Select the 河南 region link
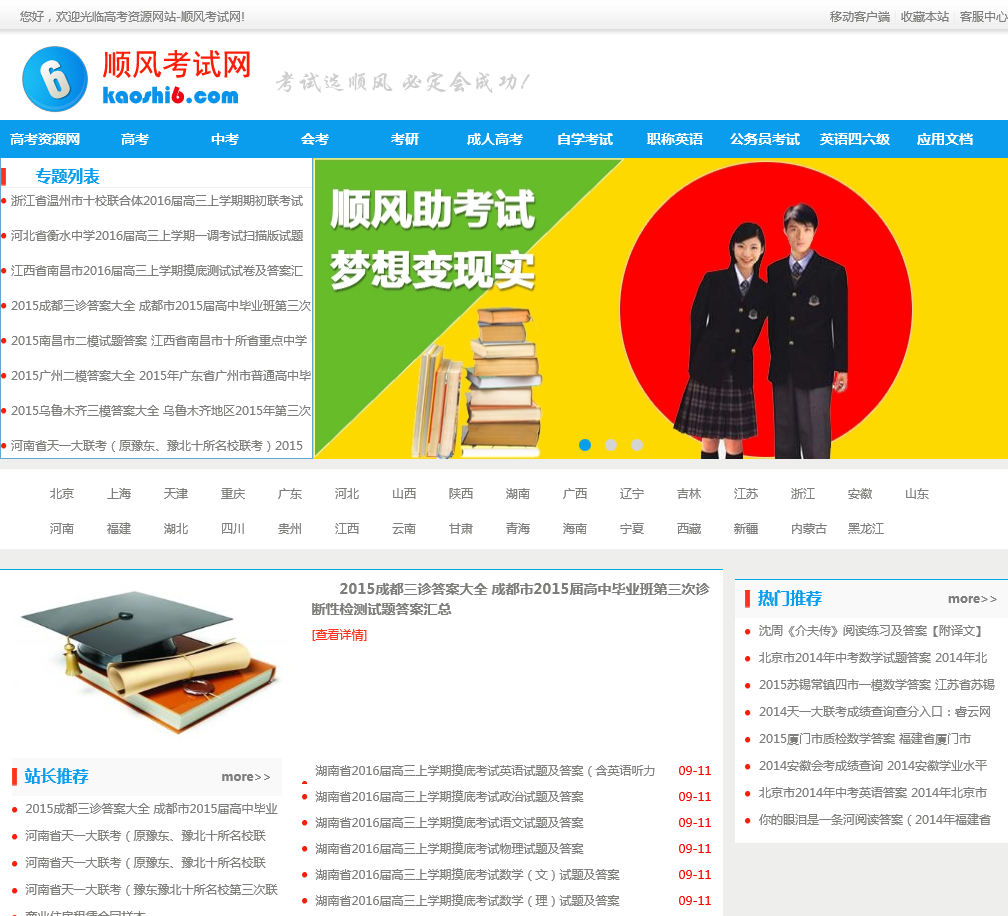Screen dimensions: 1008x916 point(62,528)
